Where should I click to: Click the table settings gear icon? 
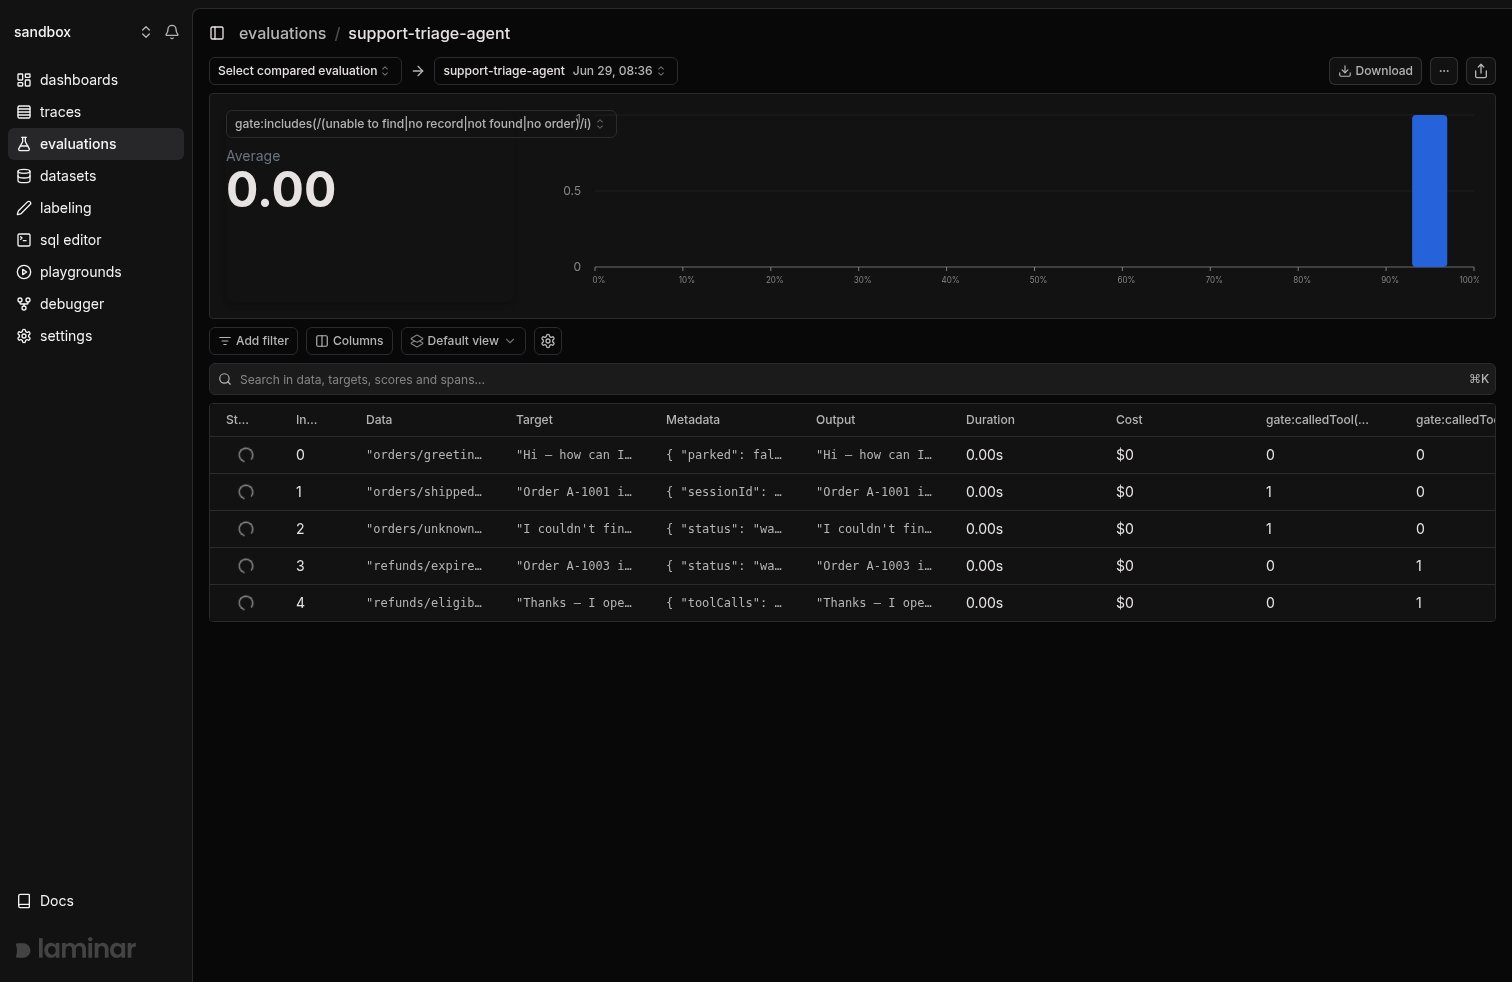(x=548, y=341)
